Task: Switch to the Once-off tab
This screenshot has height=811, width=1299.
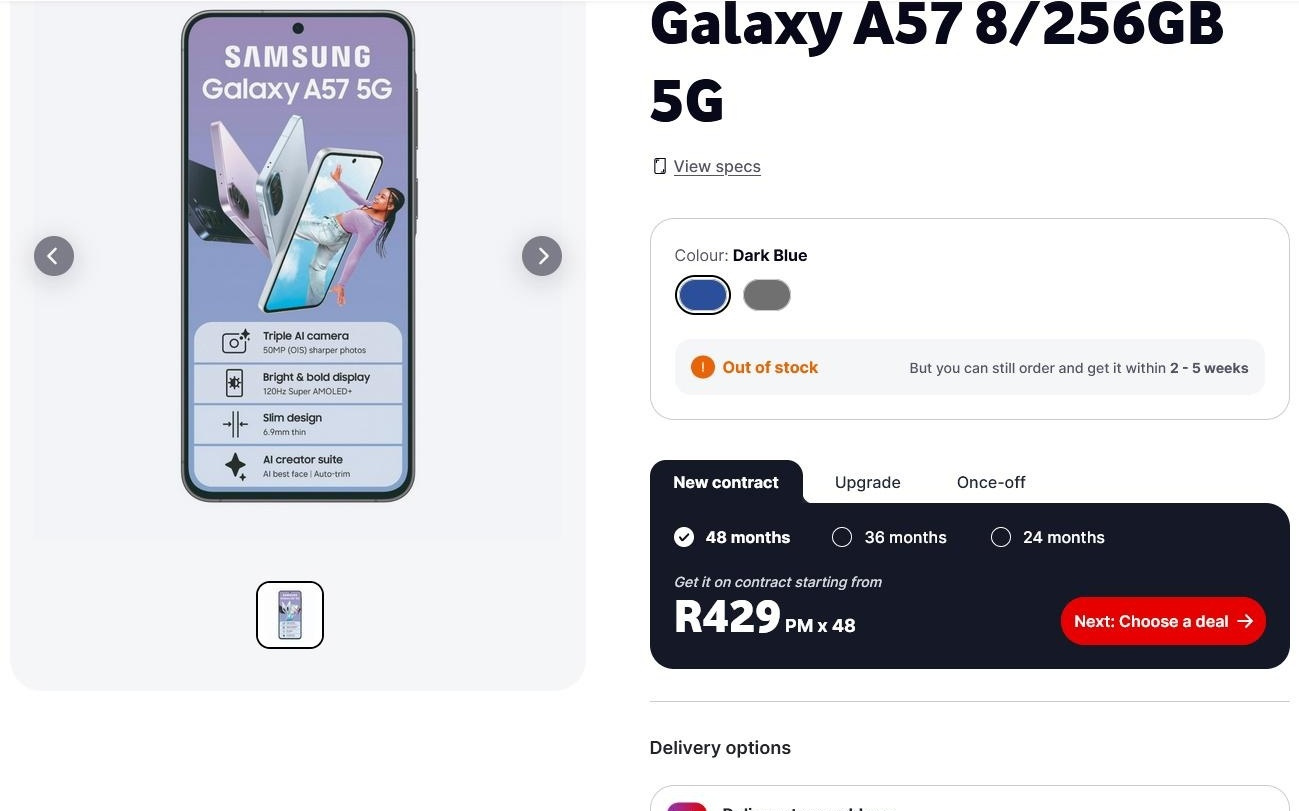Action: tap(990, 482)
